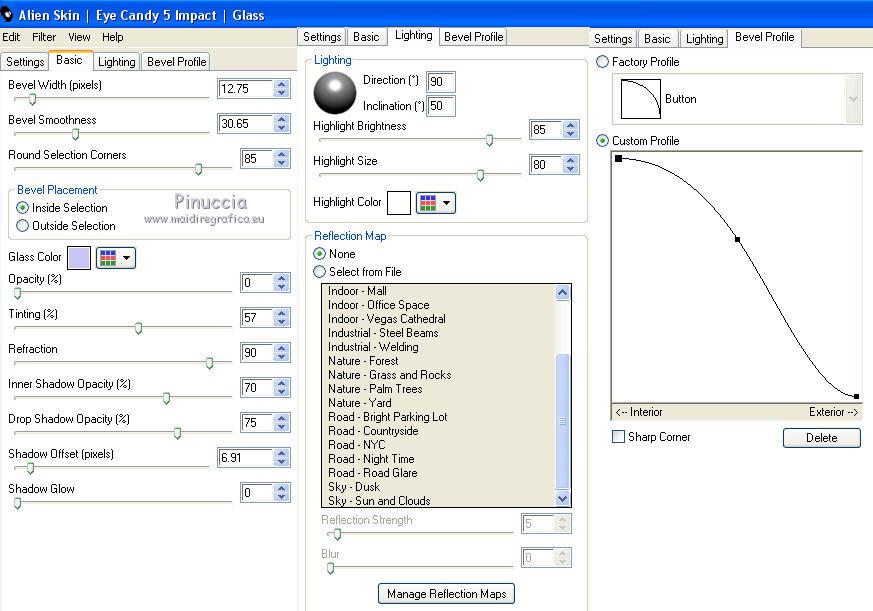Increase Shadow Offset with the up stepper
The image size is (873, 611).
(282, 453)
